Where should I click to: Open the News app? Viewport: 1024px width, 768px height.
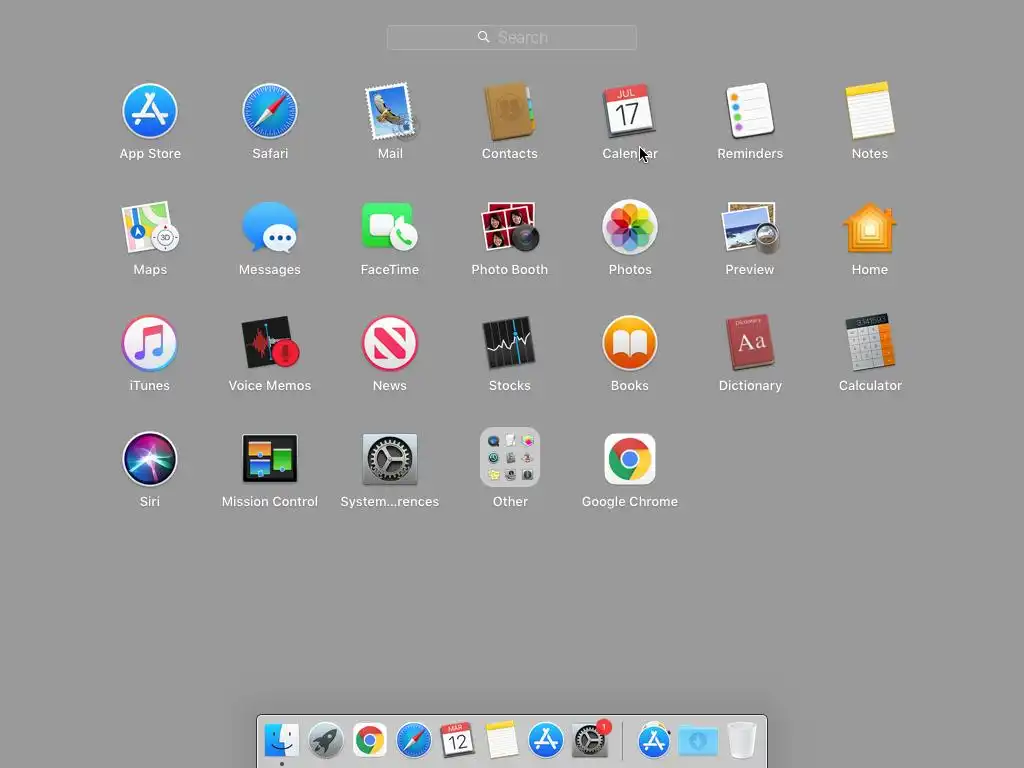point(390,344)
